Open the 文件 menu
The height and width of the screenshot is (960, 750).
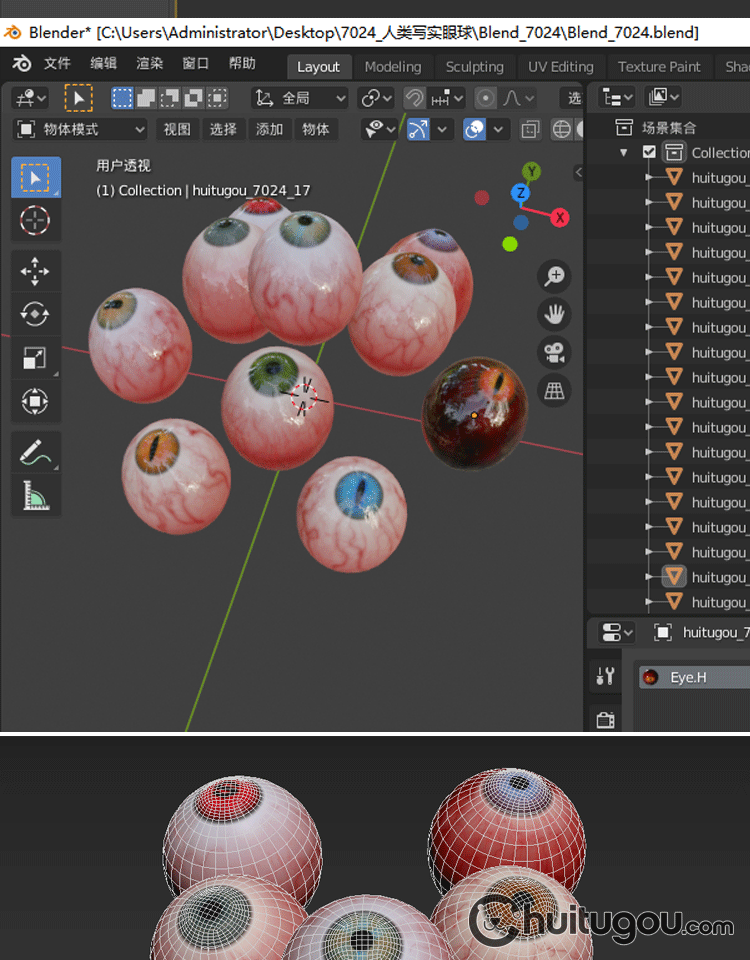[x=57, y=63]
